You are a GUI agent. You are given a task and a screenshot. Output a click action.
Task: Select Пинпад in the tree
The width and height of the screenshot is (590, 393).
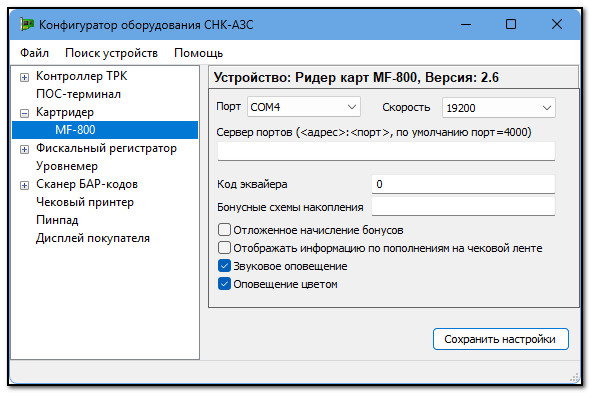pyautogui.click(x=57, y=220)
